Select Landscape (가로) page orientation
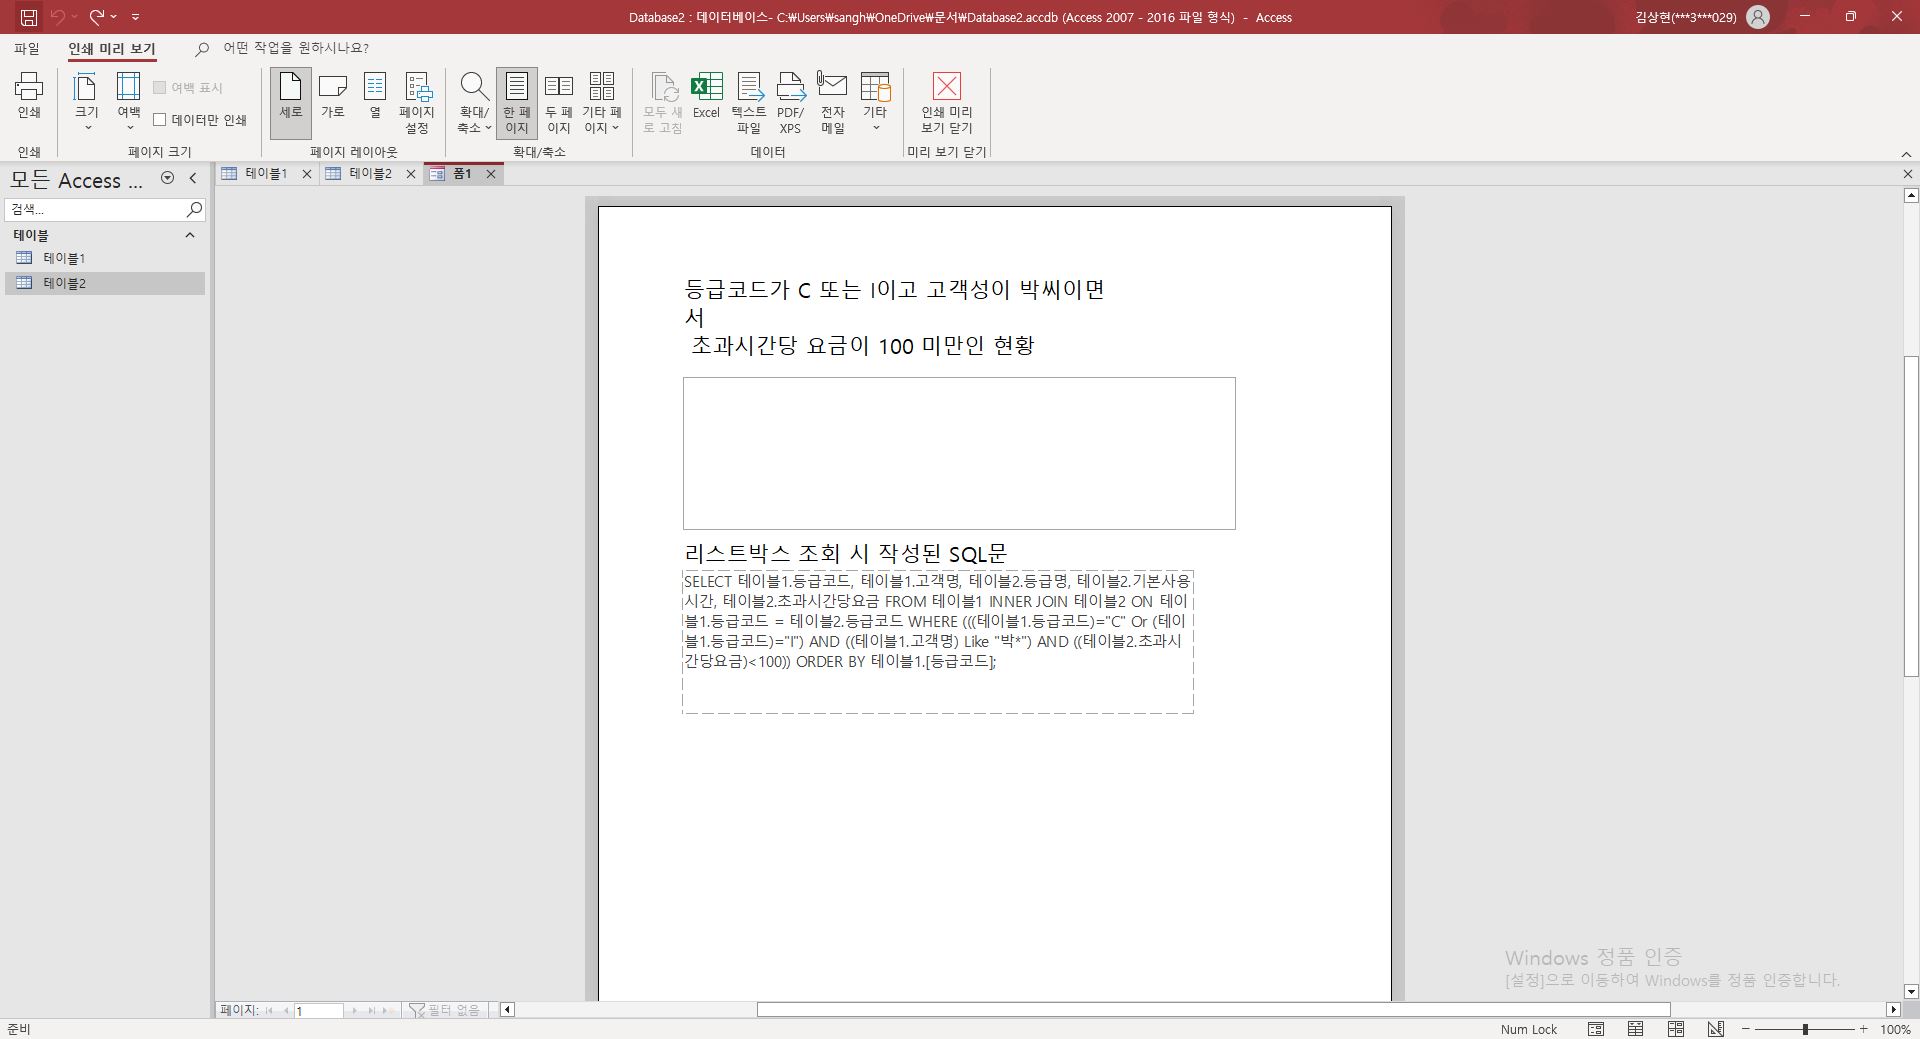Screen dimensions: 1920x1039 (x=332, y=97)
